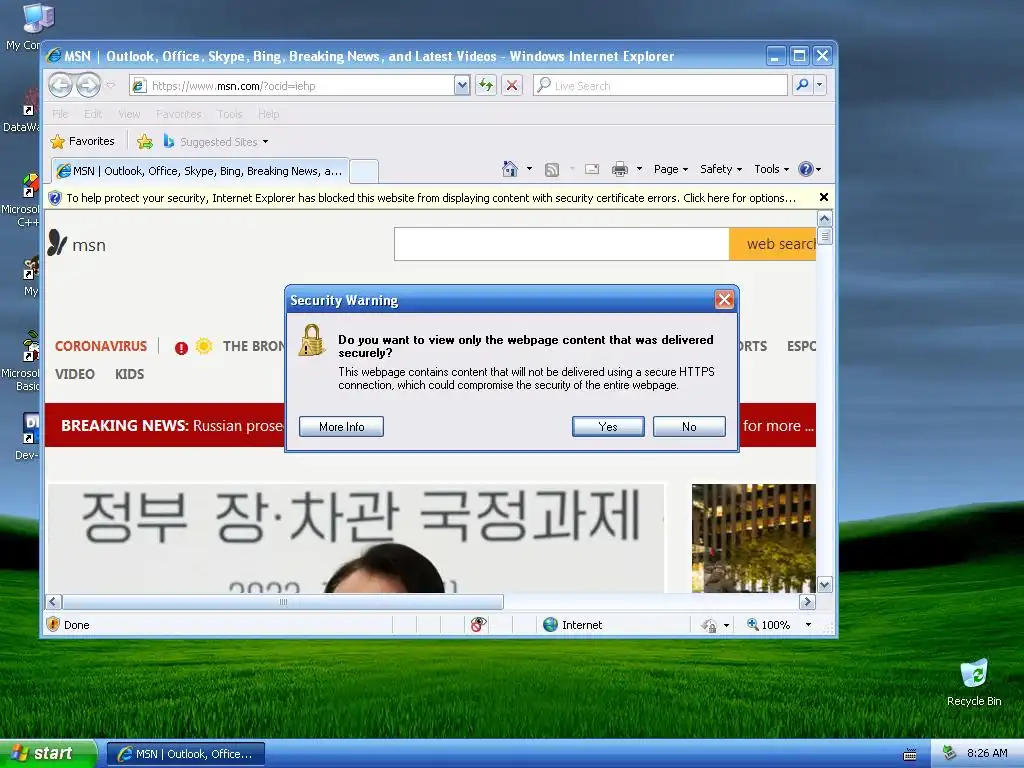Click the Internet zone globe icon

(x=551, y=625)
